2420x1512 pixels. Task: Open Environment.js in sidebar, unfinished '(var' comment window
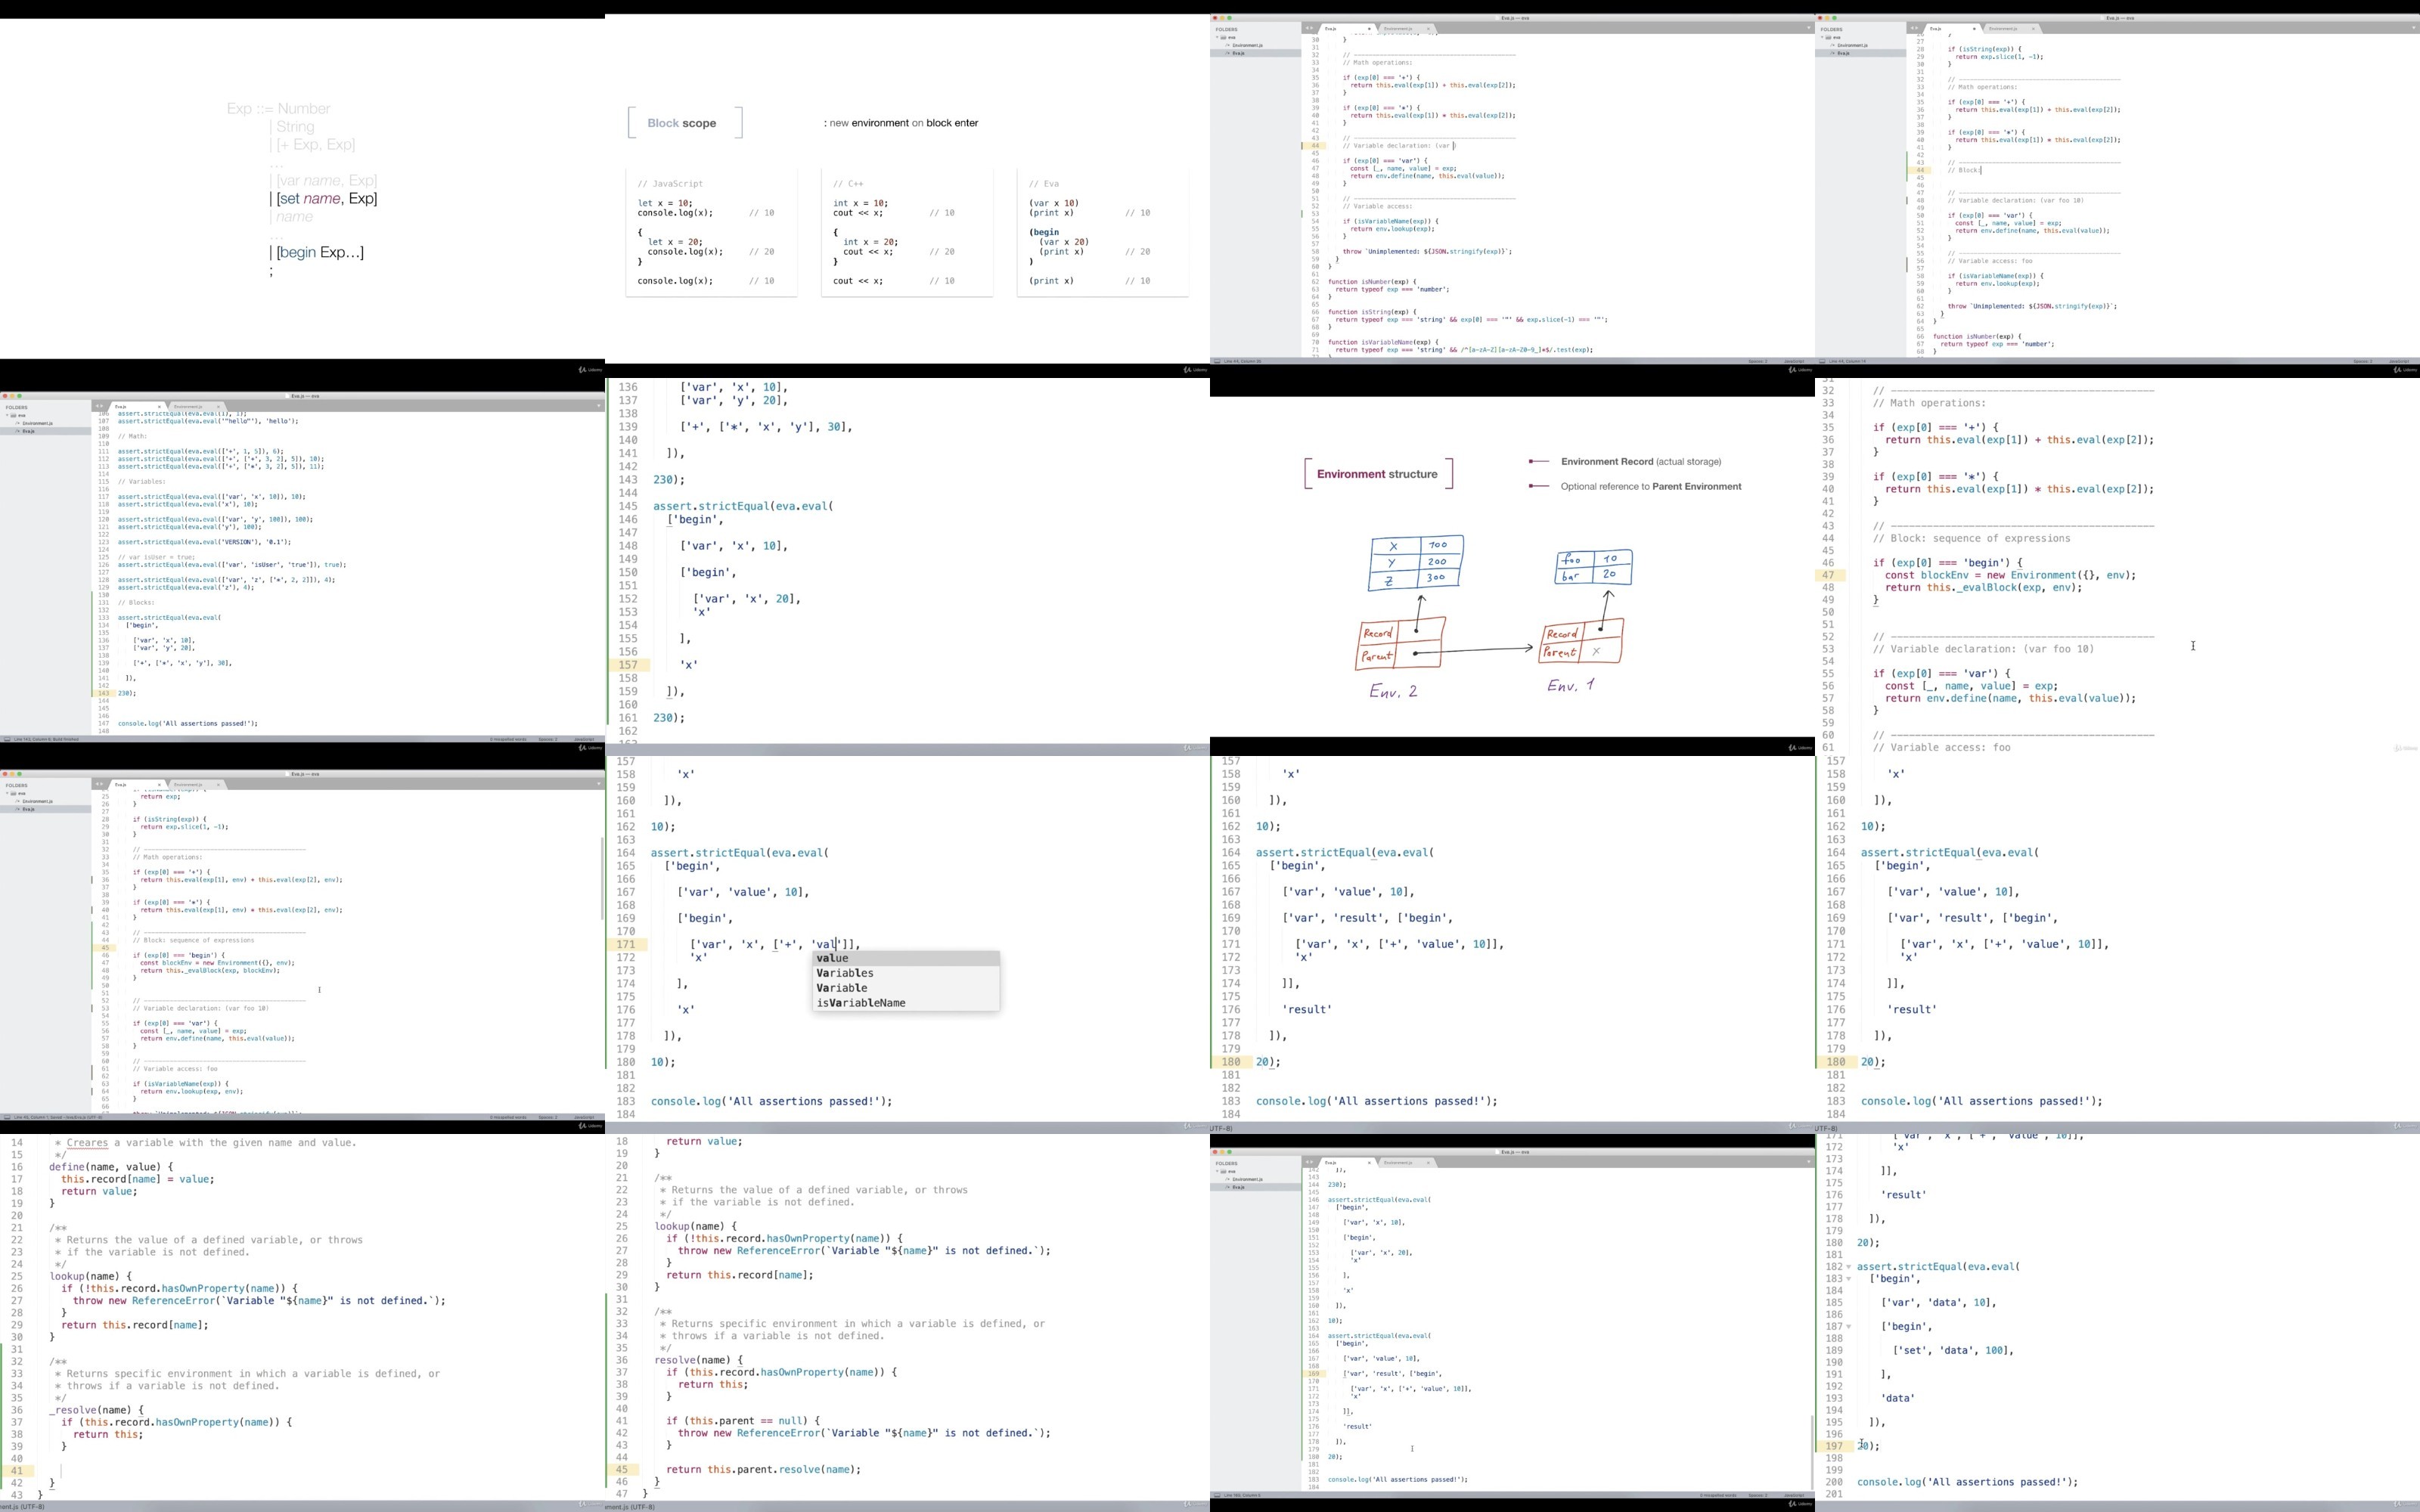pos(1248,45)
